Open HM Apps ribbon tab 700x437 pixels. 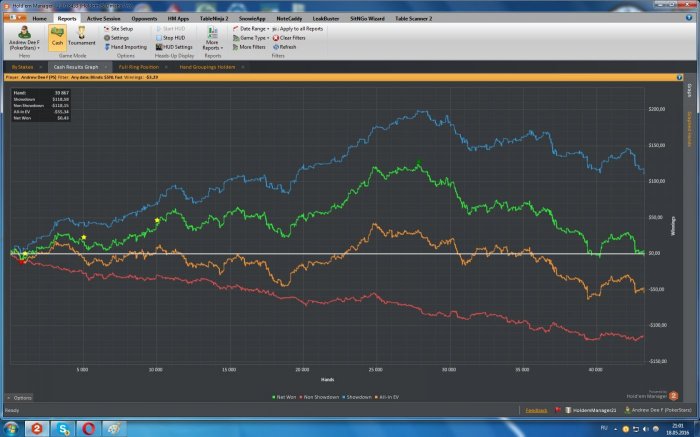(178, 18)
